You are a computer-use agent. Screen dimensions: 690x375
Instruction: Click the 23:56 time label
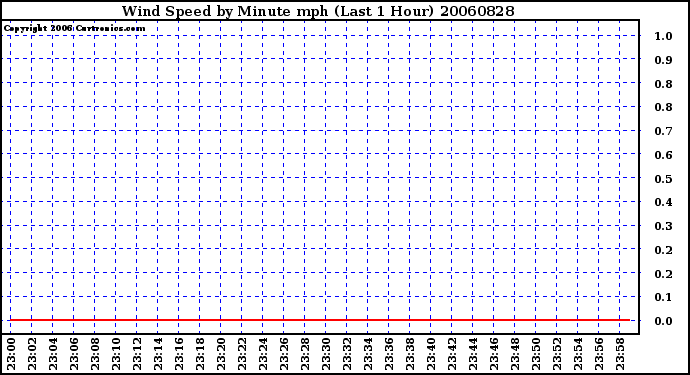click(x=599, y=354)
